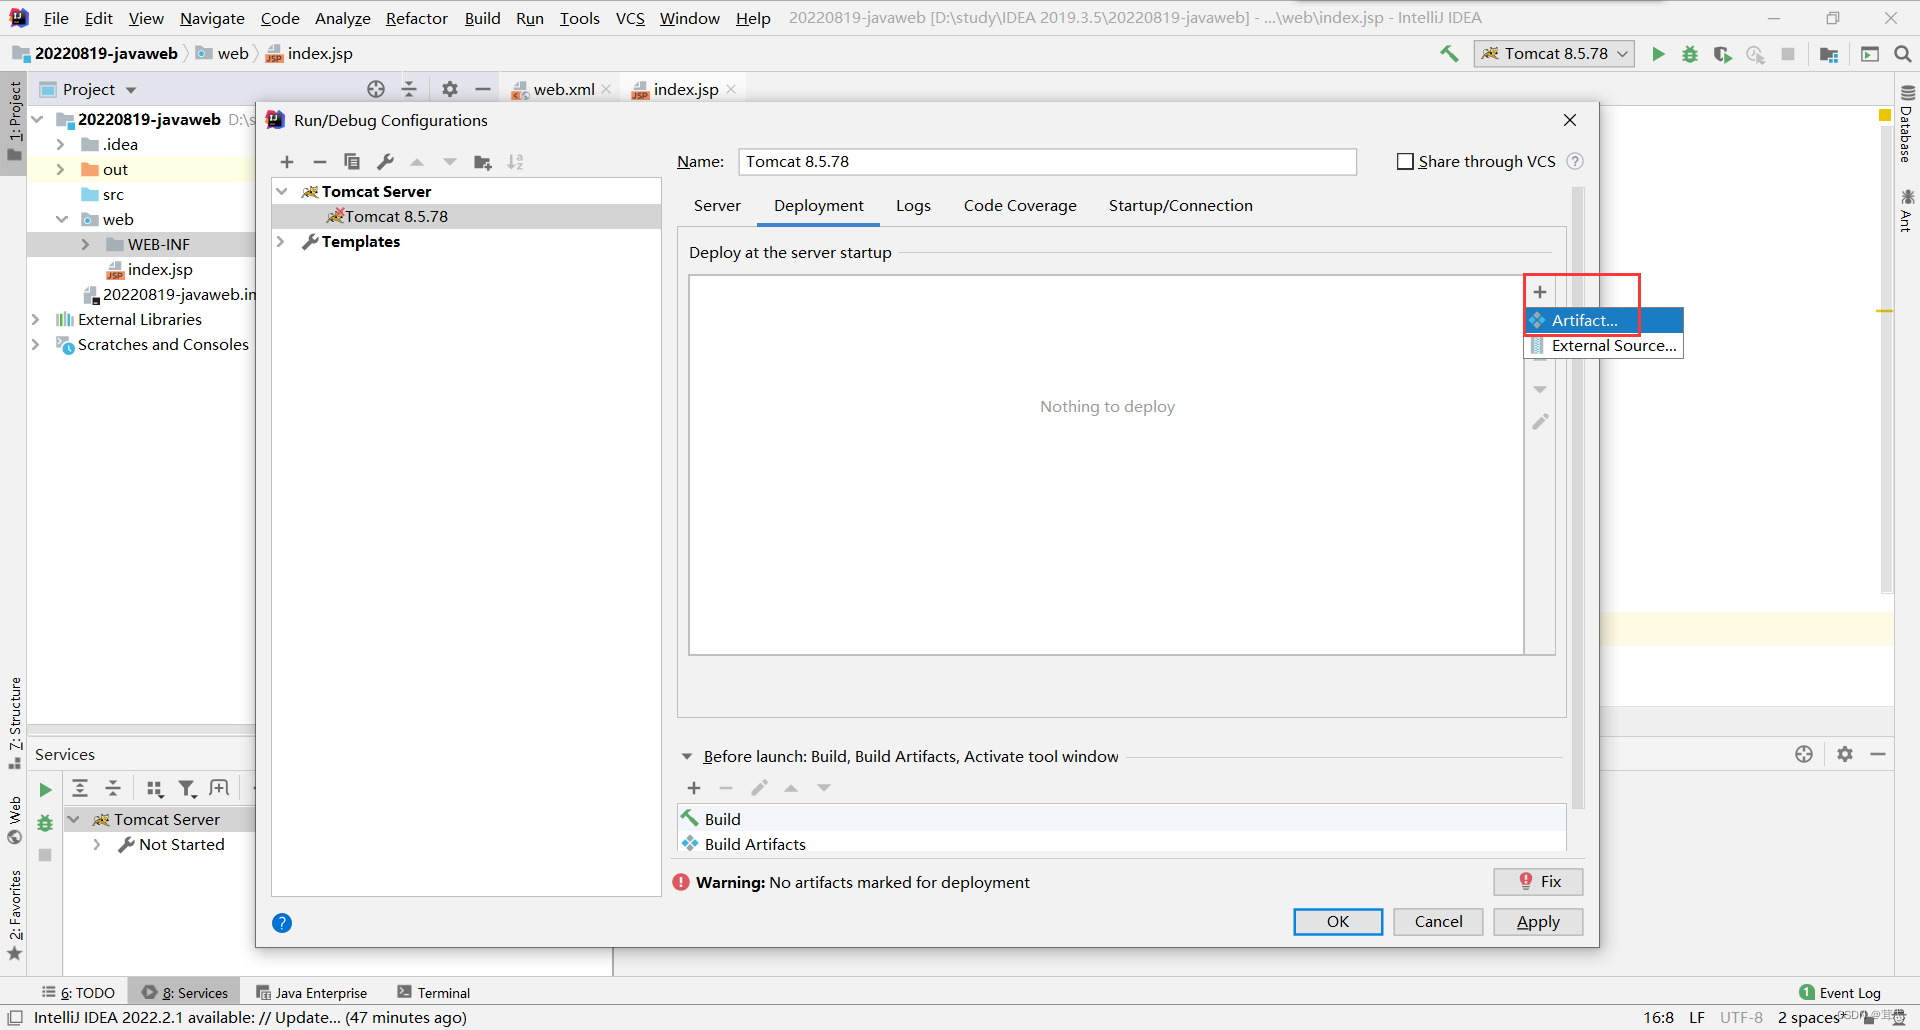Switch to Server tab
This screenshot has width=1920, height=1030.
(x=717, y=205)
